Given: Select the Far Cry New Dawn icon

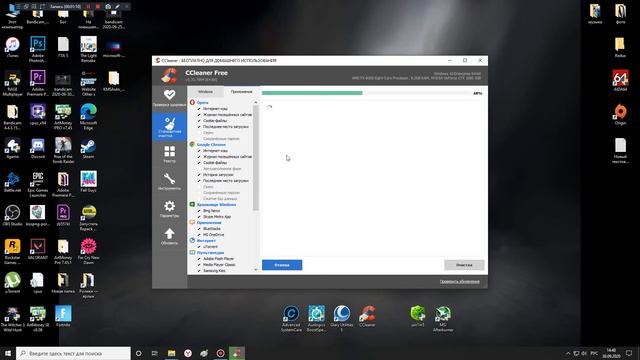Looking at the screenshot, I should pyautogui.click(x=89, y=251).
